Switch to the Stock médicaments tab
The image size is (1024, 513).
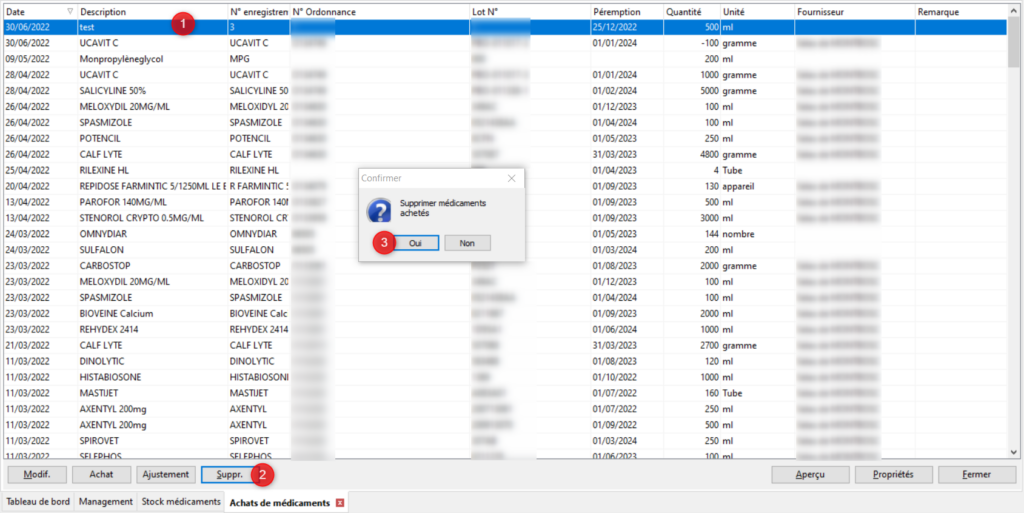pos(180,502)
